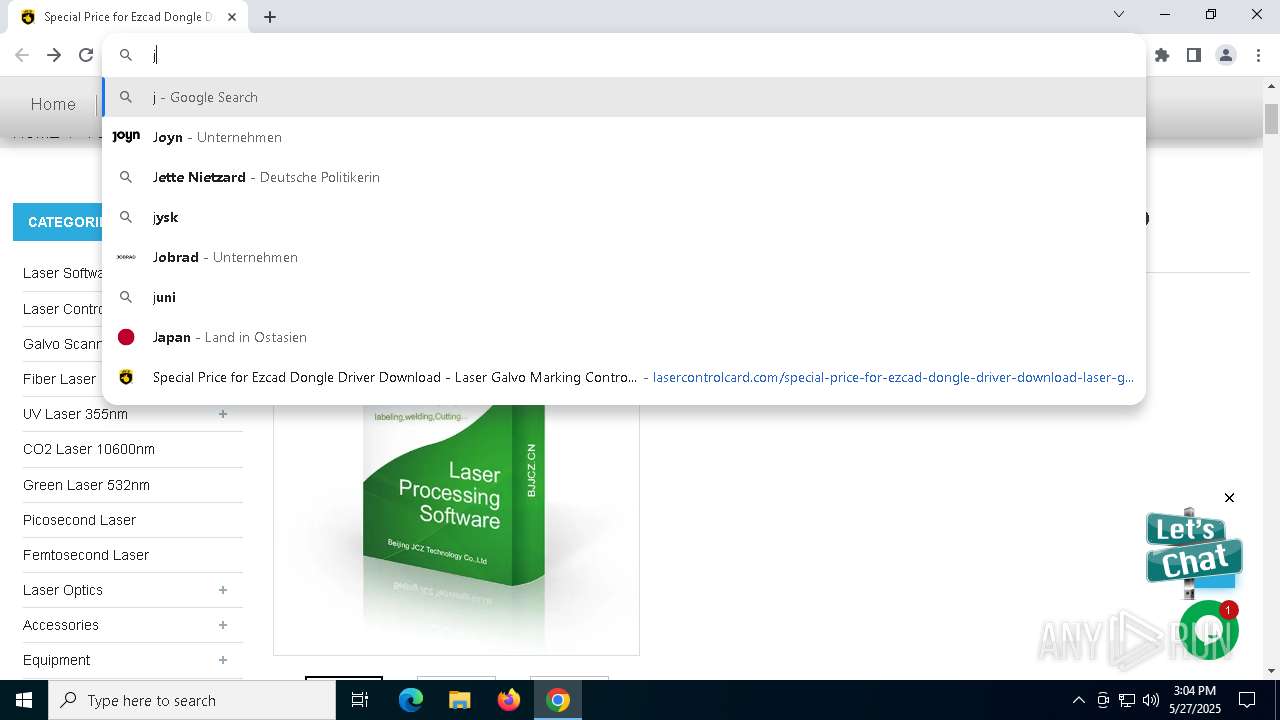
Task: Open Green Laser 532nm category
Action: point(86,485)
